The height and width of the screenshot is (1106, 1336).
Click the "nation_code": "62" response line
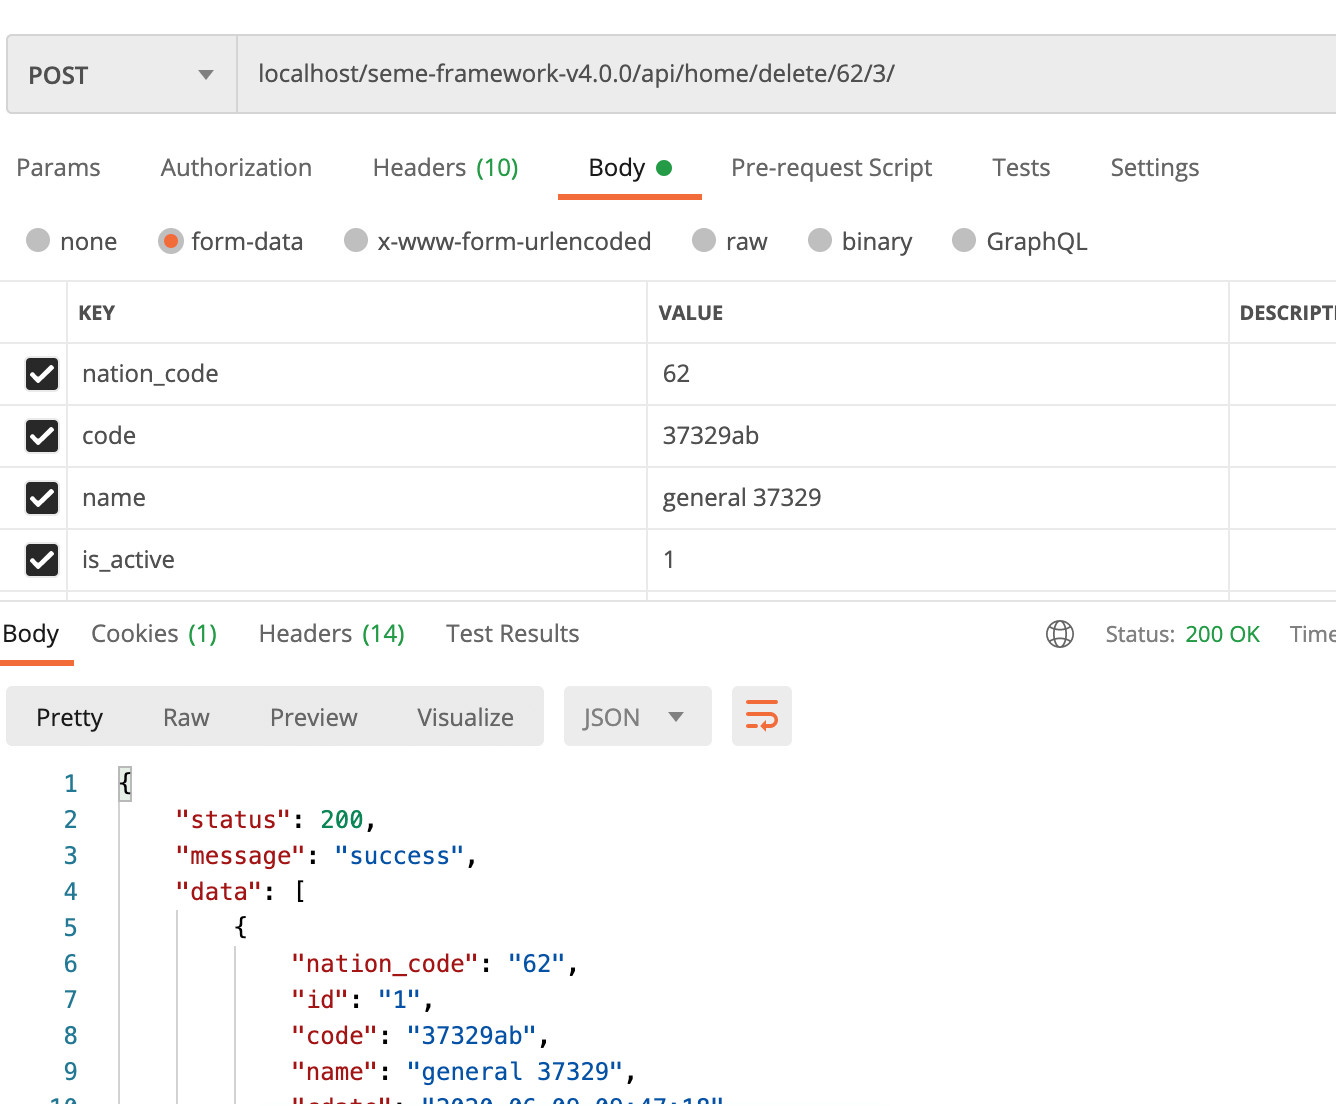tap(435, 964)
